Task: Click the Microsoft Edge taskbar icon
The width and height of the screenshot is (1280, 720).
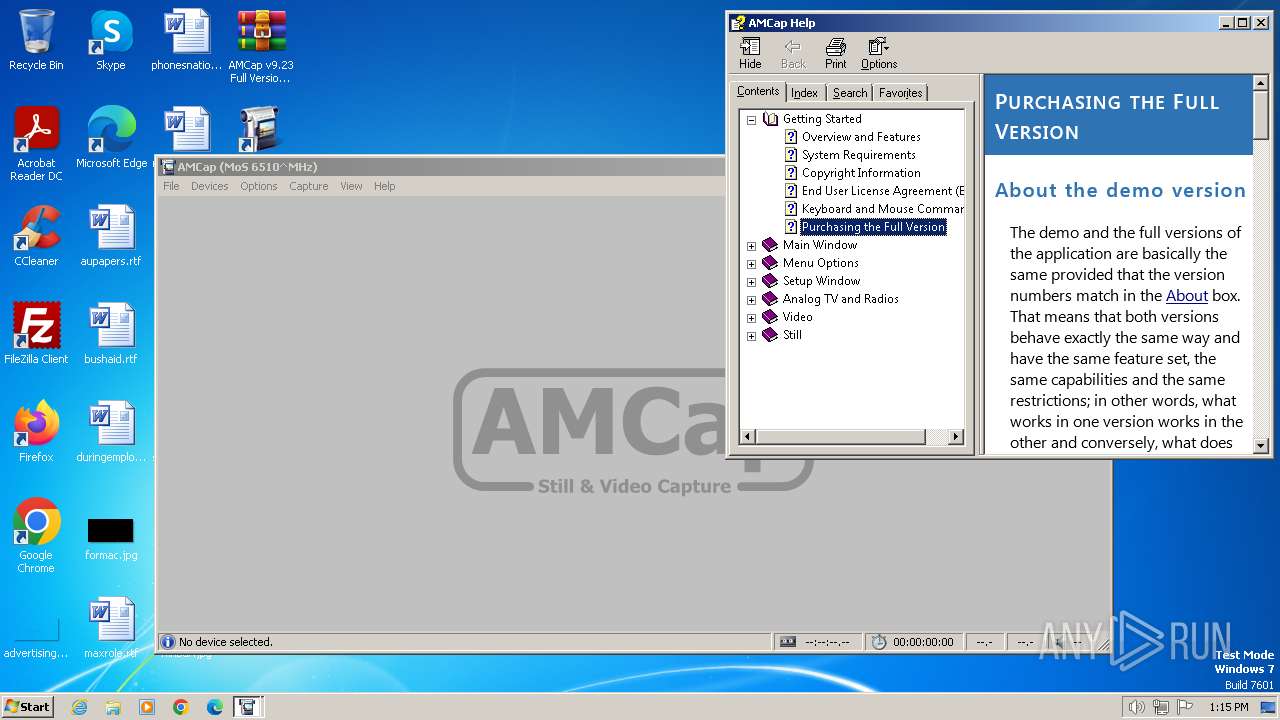Action: coord(214,707)
